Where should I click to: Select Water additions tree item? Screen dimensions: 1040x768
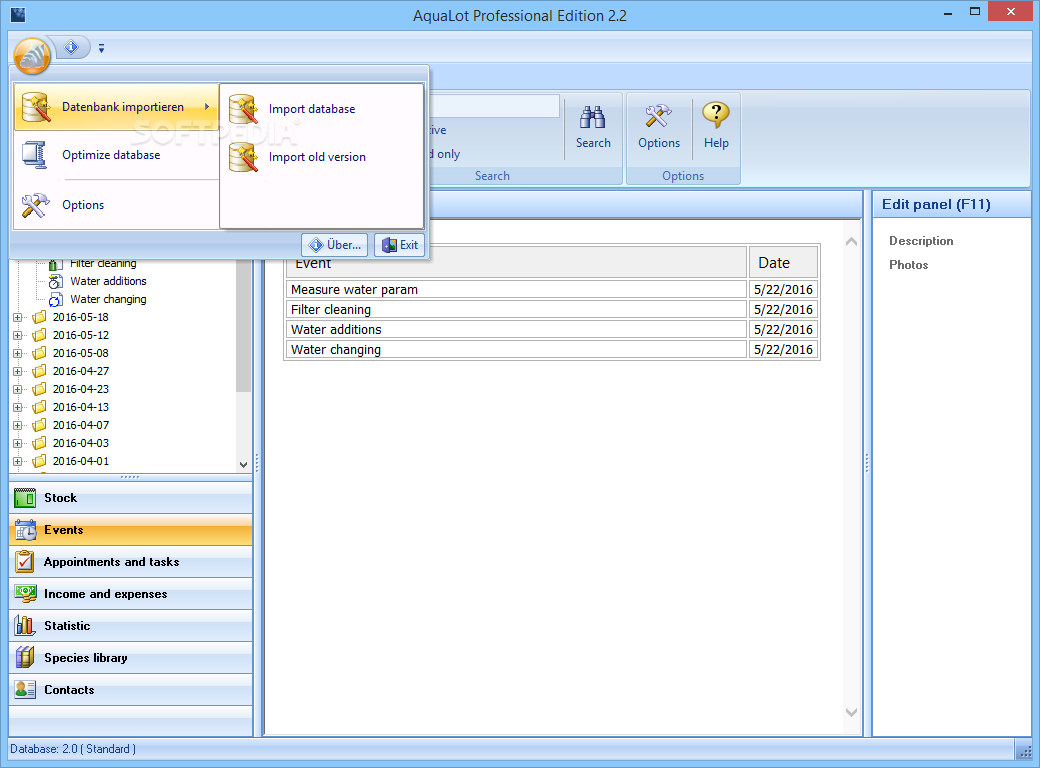coord(108,281)
